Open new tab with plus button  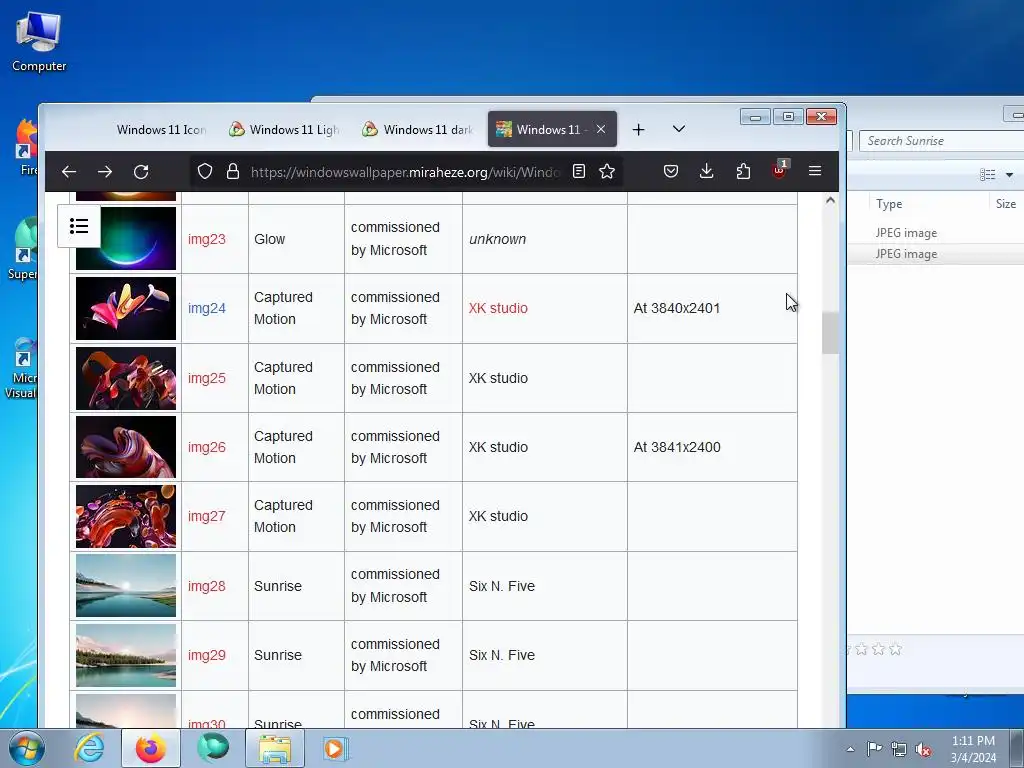coord(639,129)
